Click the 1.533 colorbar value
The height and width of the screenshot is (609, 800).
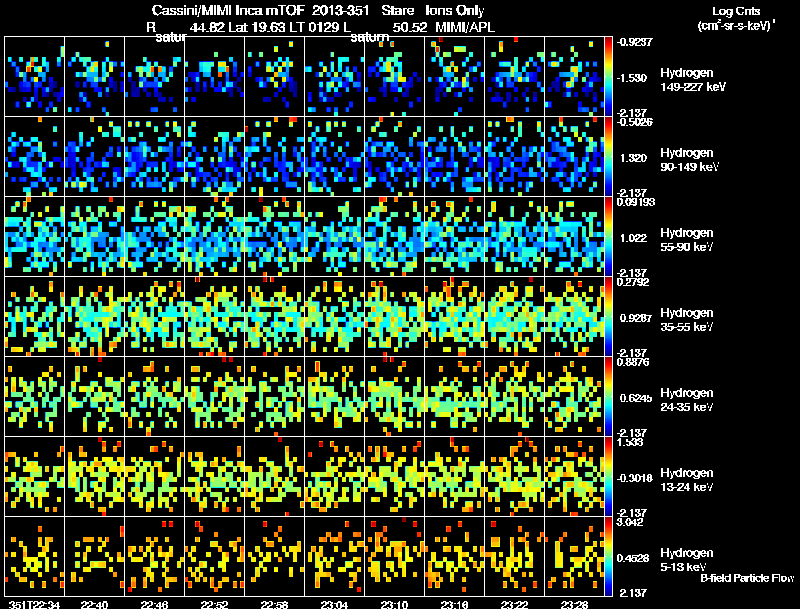pos(630,442)
